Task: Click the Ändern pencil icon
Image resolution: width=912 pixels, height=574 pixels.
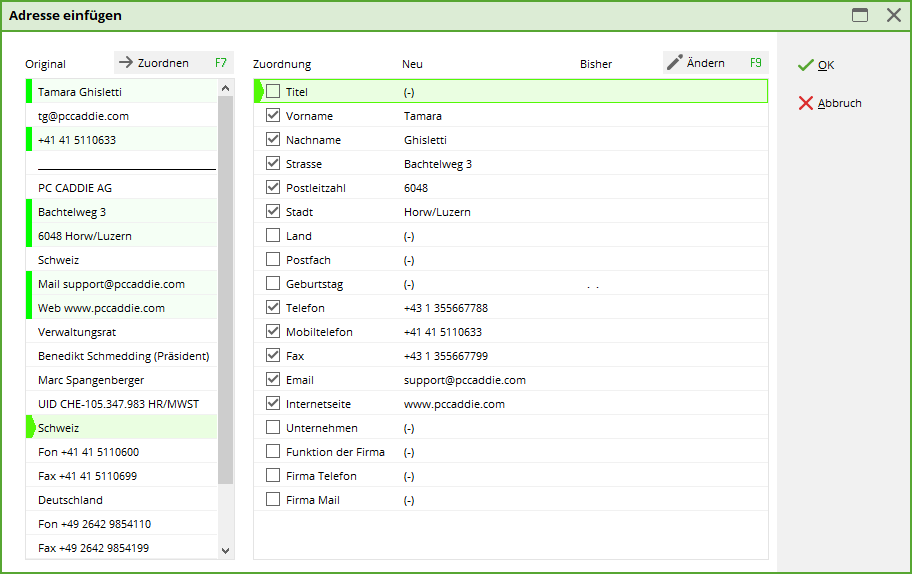Action: (675, 63)
